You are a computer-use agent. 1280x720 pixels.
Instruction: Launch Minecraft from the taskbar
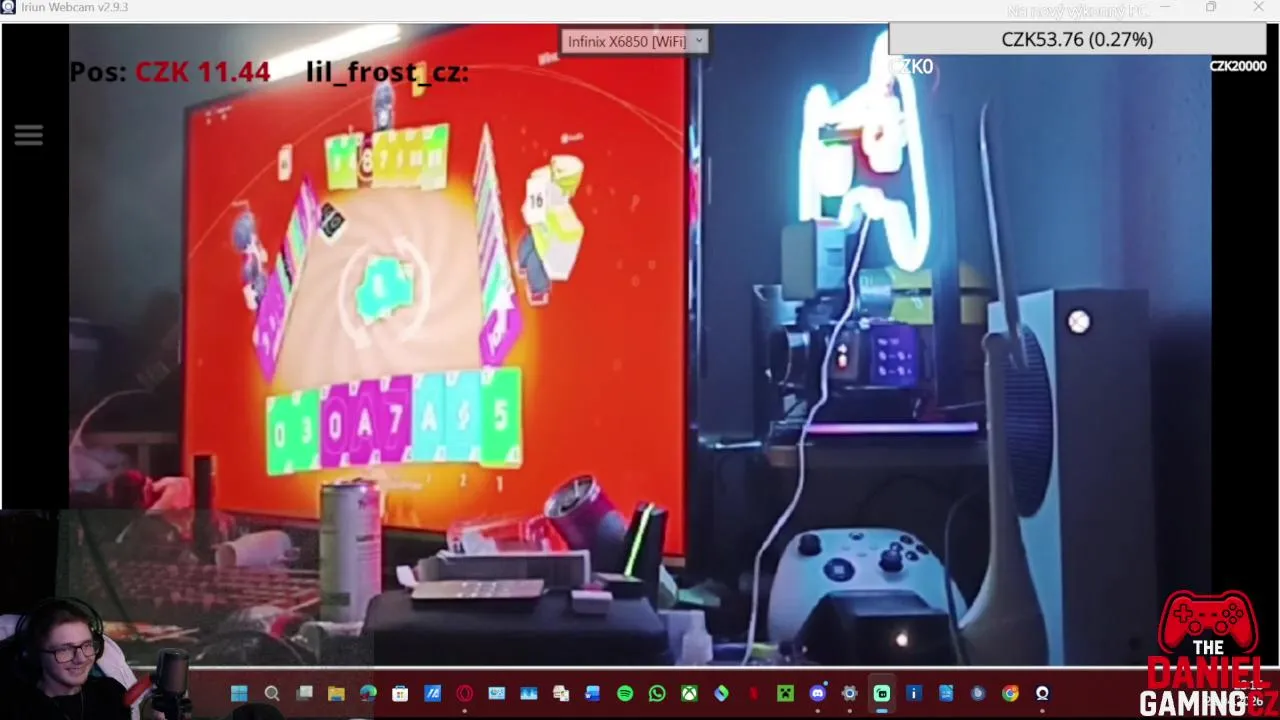[785, 693]
